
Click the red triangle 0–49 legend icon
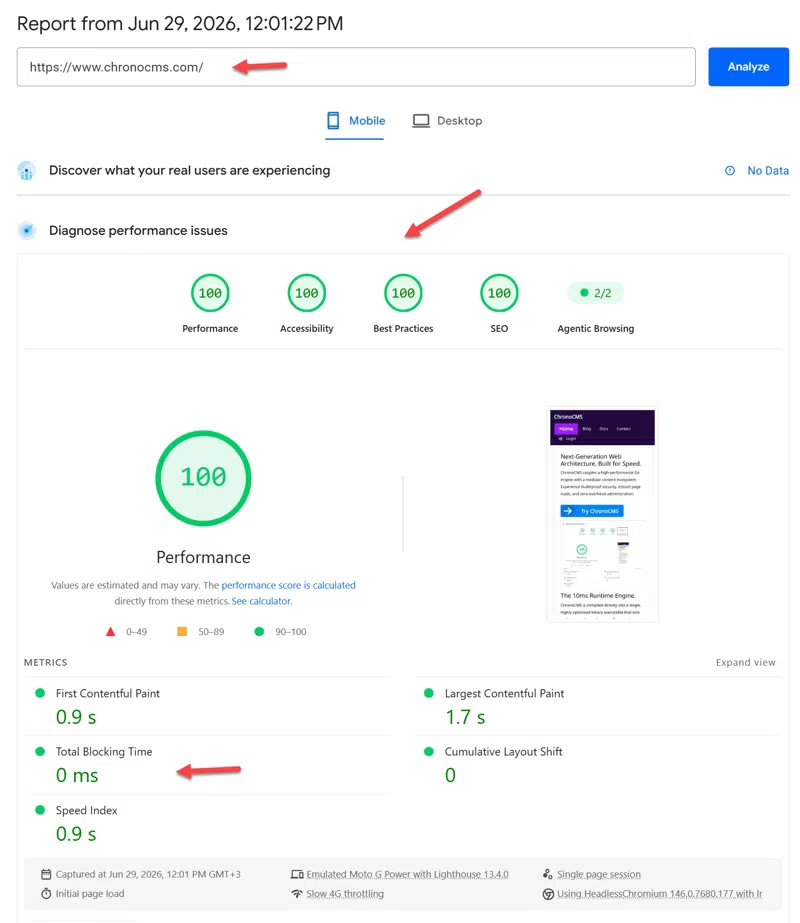111,632
